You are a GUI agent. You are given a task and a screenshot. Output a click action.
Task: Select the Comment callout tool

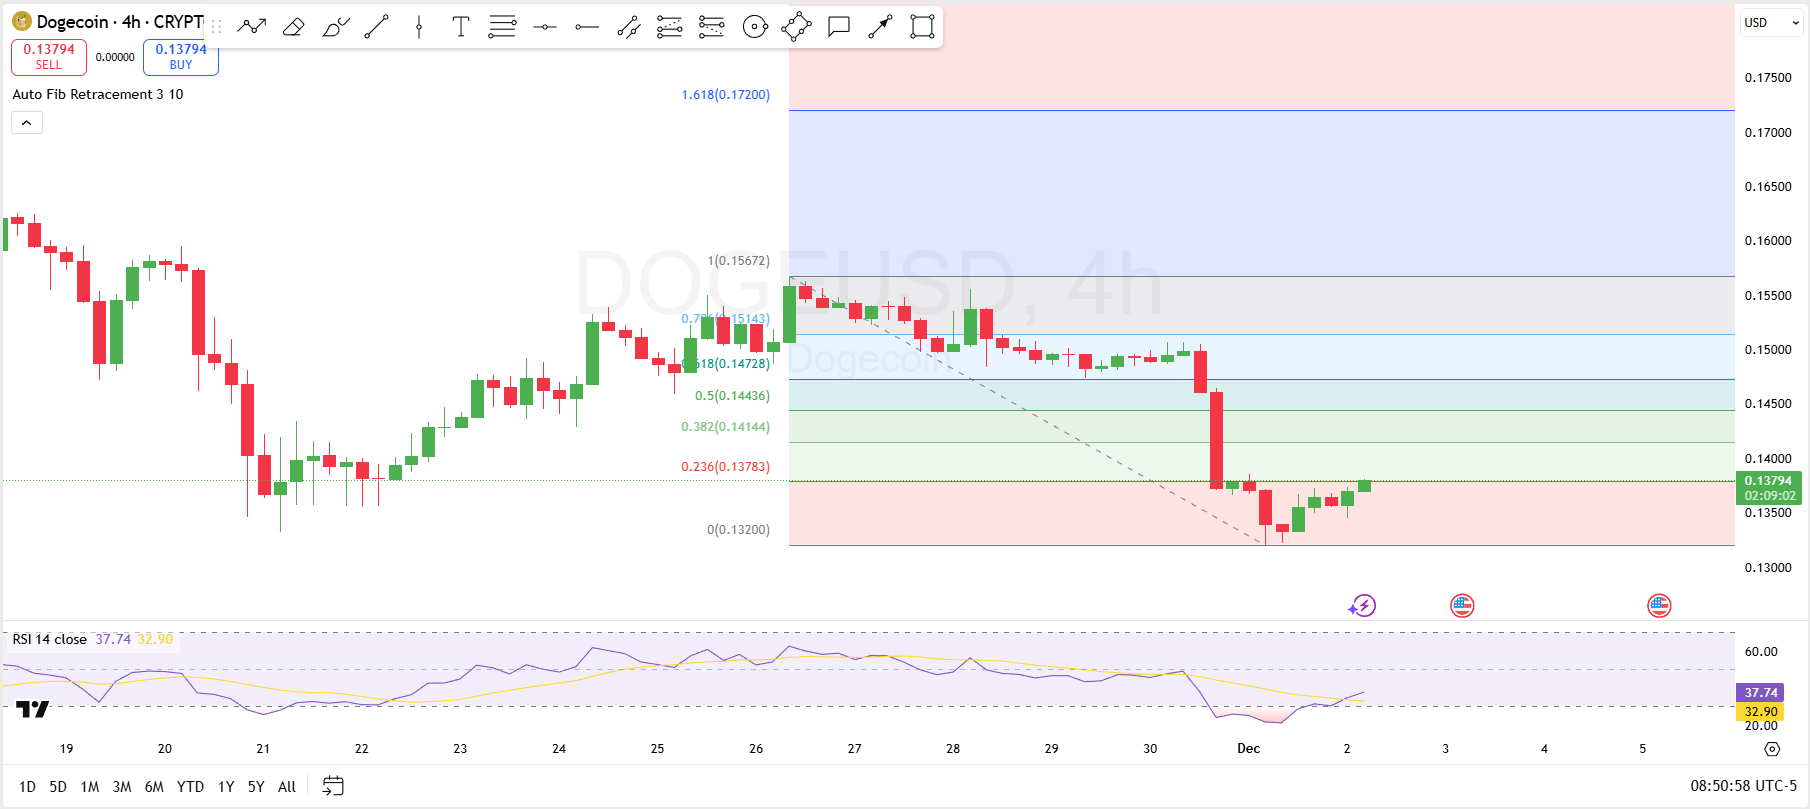(838, 27)
